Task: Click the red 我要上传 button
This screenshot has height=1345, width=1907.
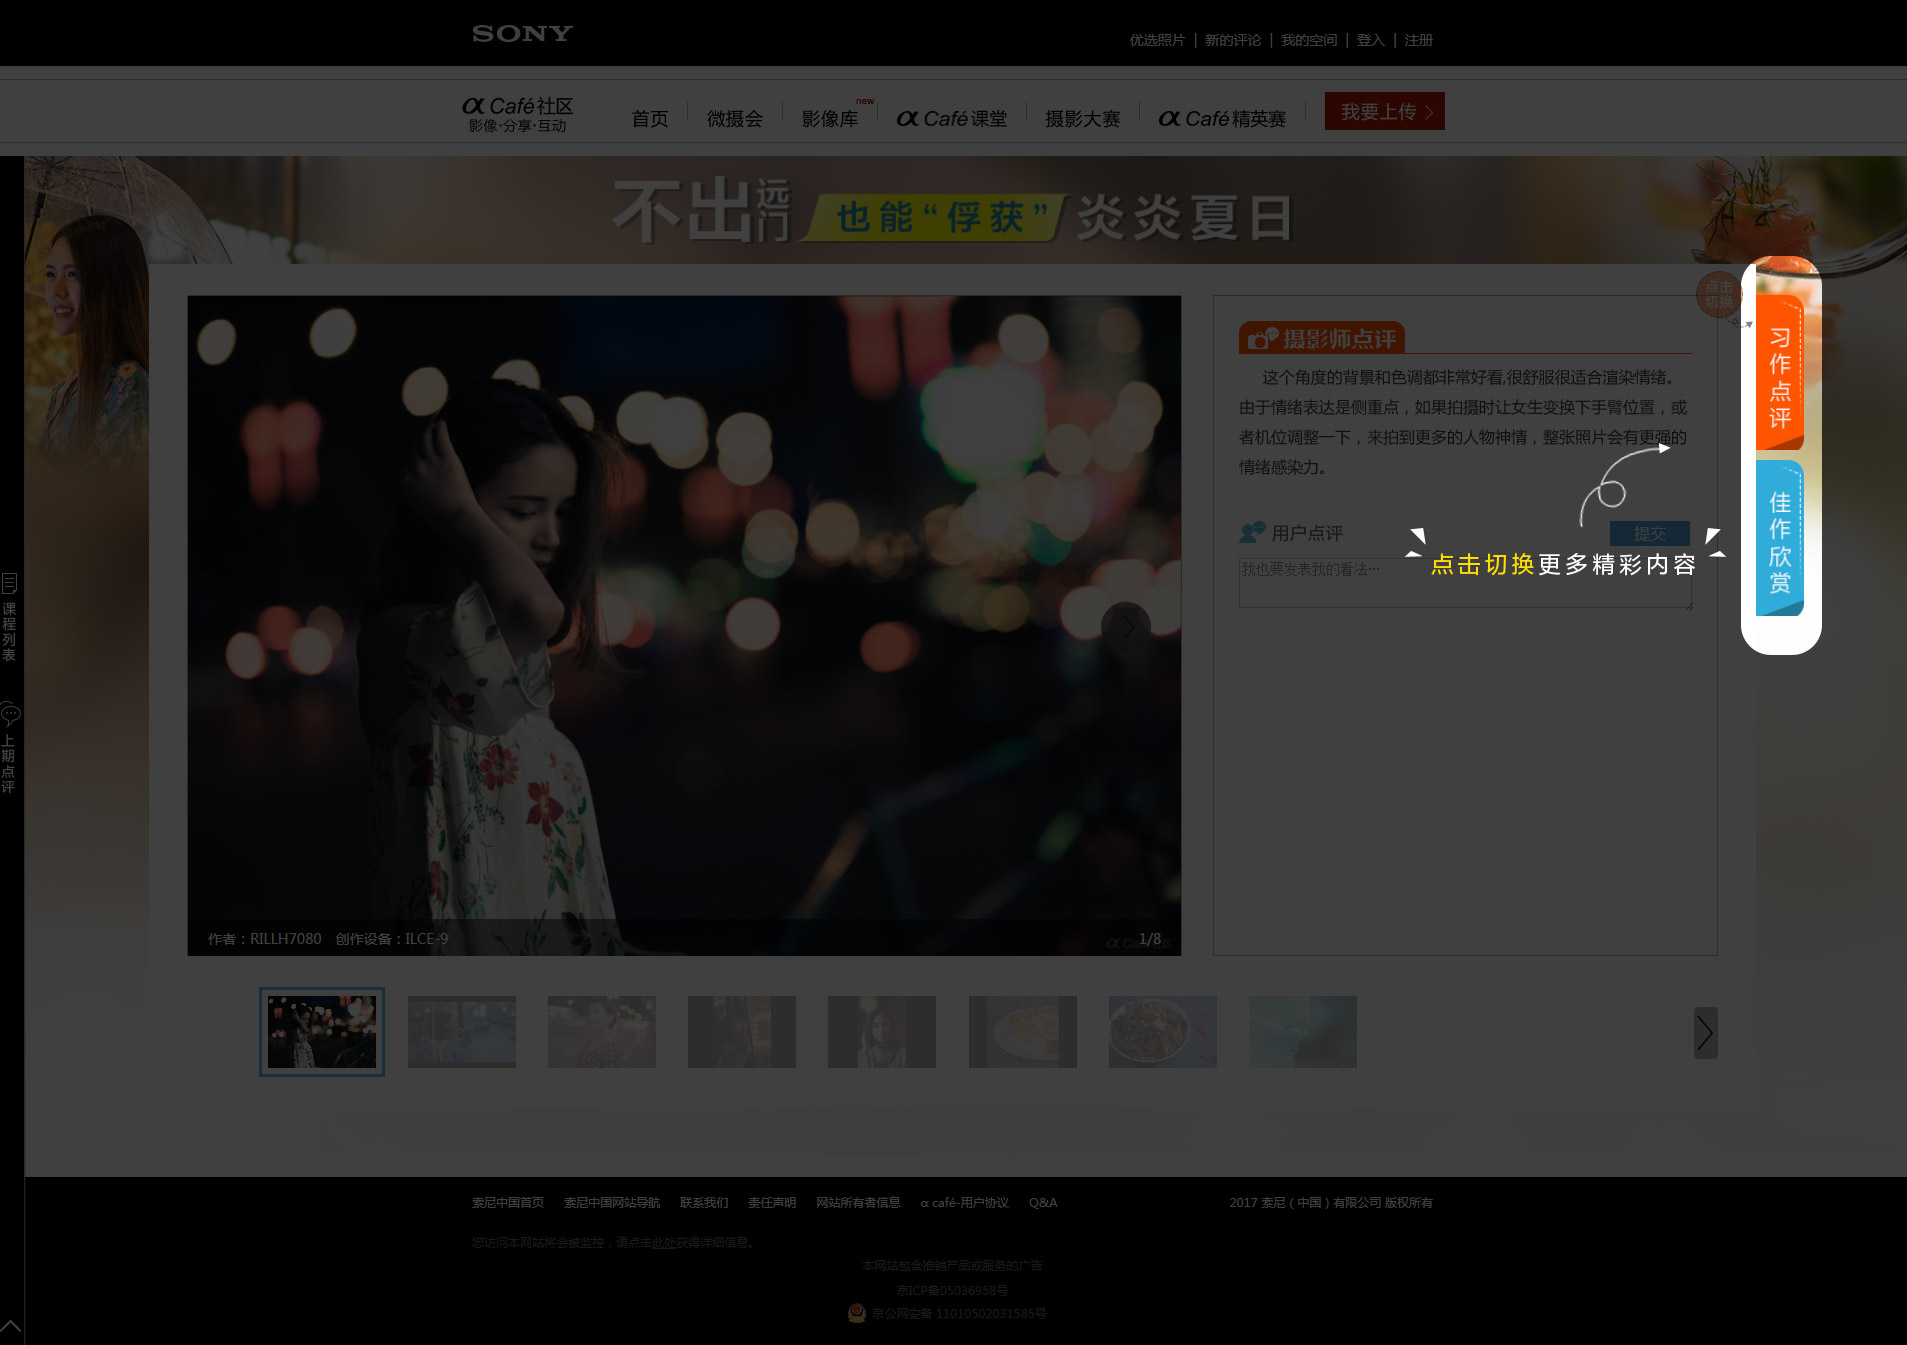Action: 1384,112
